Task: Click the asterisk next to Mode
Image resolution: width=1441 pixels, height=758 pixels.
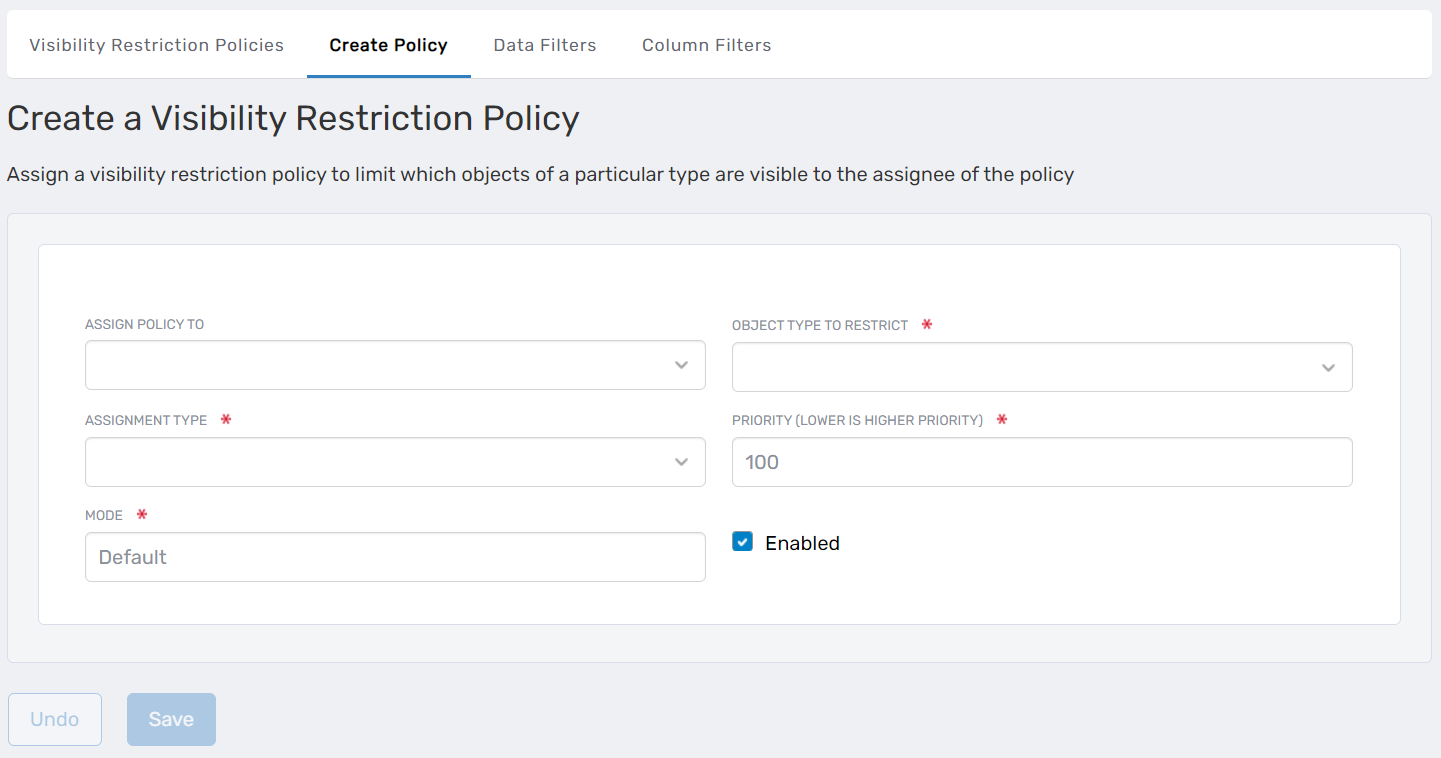Action: (x=140, y=514)
